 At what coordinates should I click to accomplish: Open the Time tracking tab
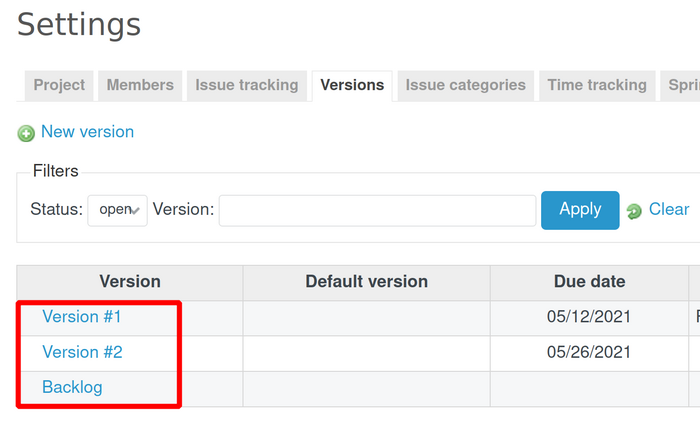597,85
